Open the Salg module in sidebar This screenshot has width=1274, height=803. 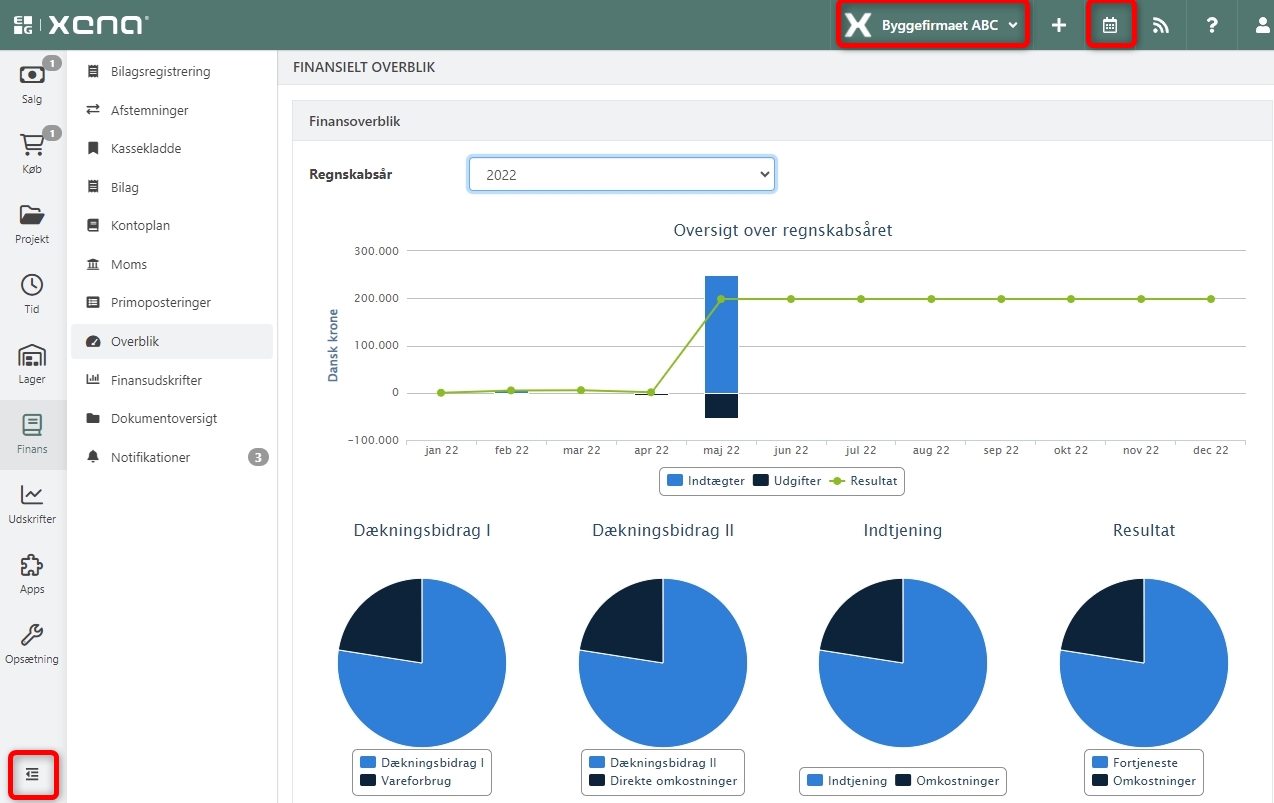coord(32,84)
